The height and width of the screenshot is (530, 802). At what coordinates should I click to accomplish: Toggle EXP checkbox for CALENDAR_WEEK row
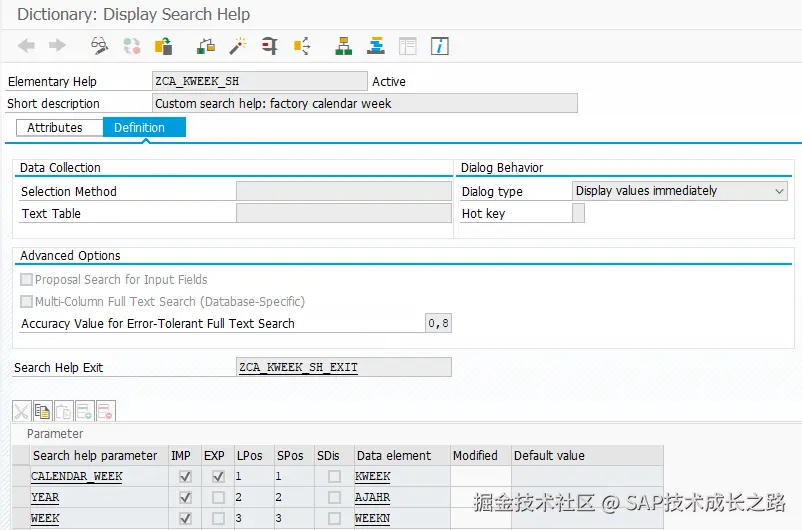point(218,476)
